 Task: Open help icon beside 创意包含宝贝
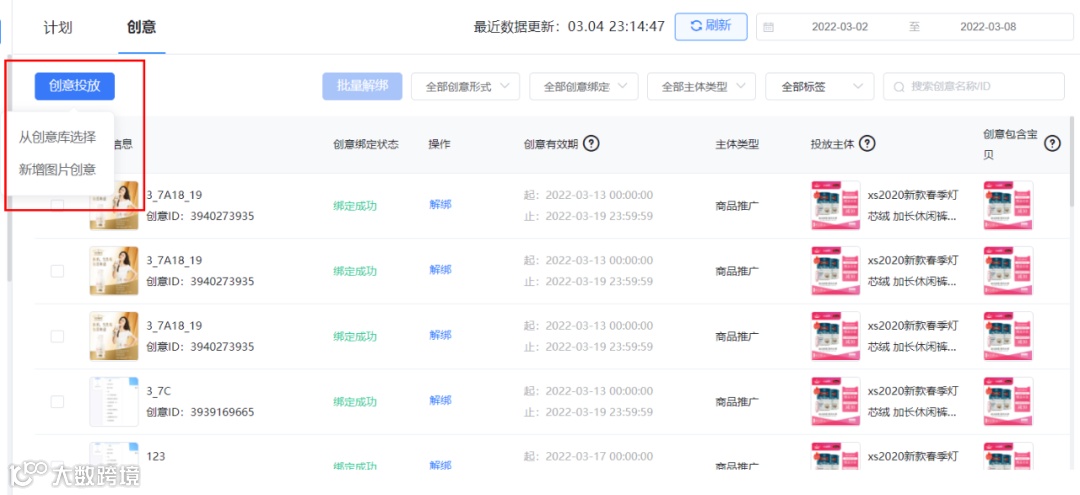click(1052, 144)
